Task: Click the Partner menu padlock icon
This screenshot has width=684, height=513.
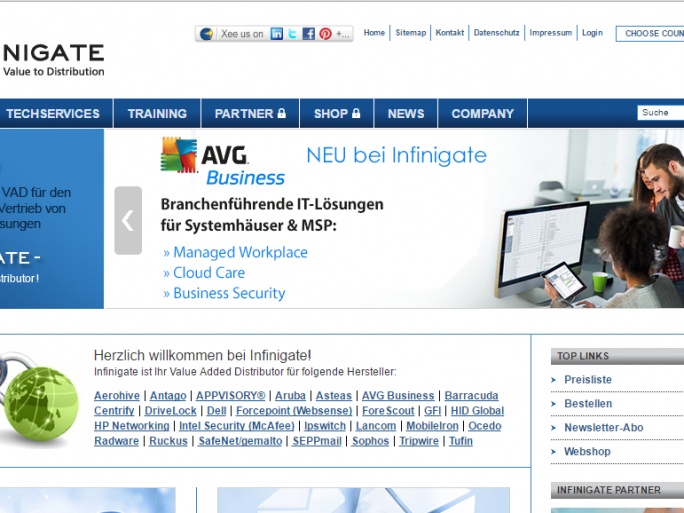Action: pyautogui.click(x=282, y=113)
